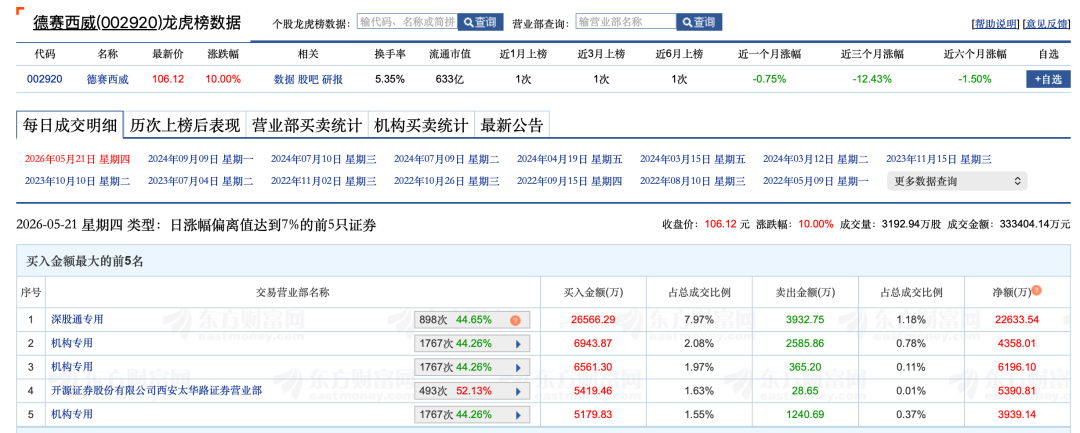Screen dimensions: 1080x433
Task: Select date 2022年09月15日 星期四
Action: pos(570,182)
